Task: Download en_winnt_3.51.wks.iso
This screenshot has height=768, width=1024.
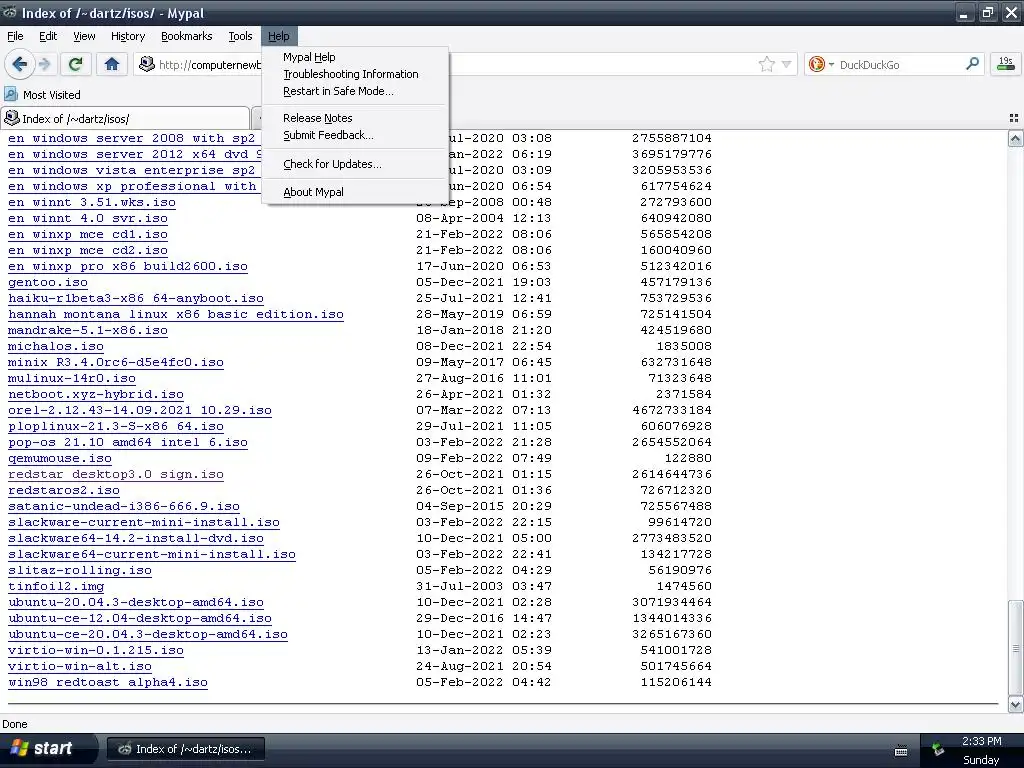Action: [91, 202]
